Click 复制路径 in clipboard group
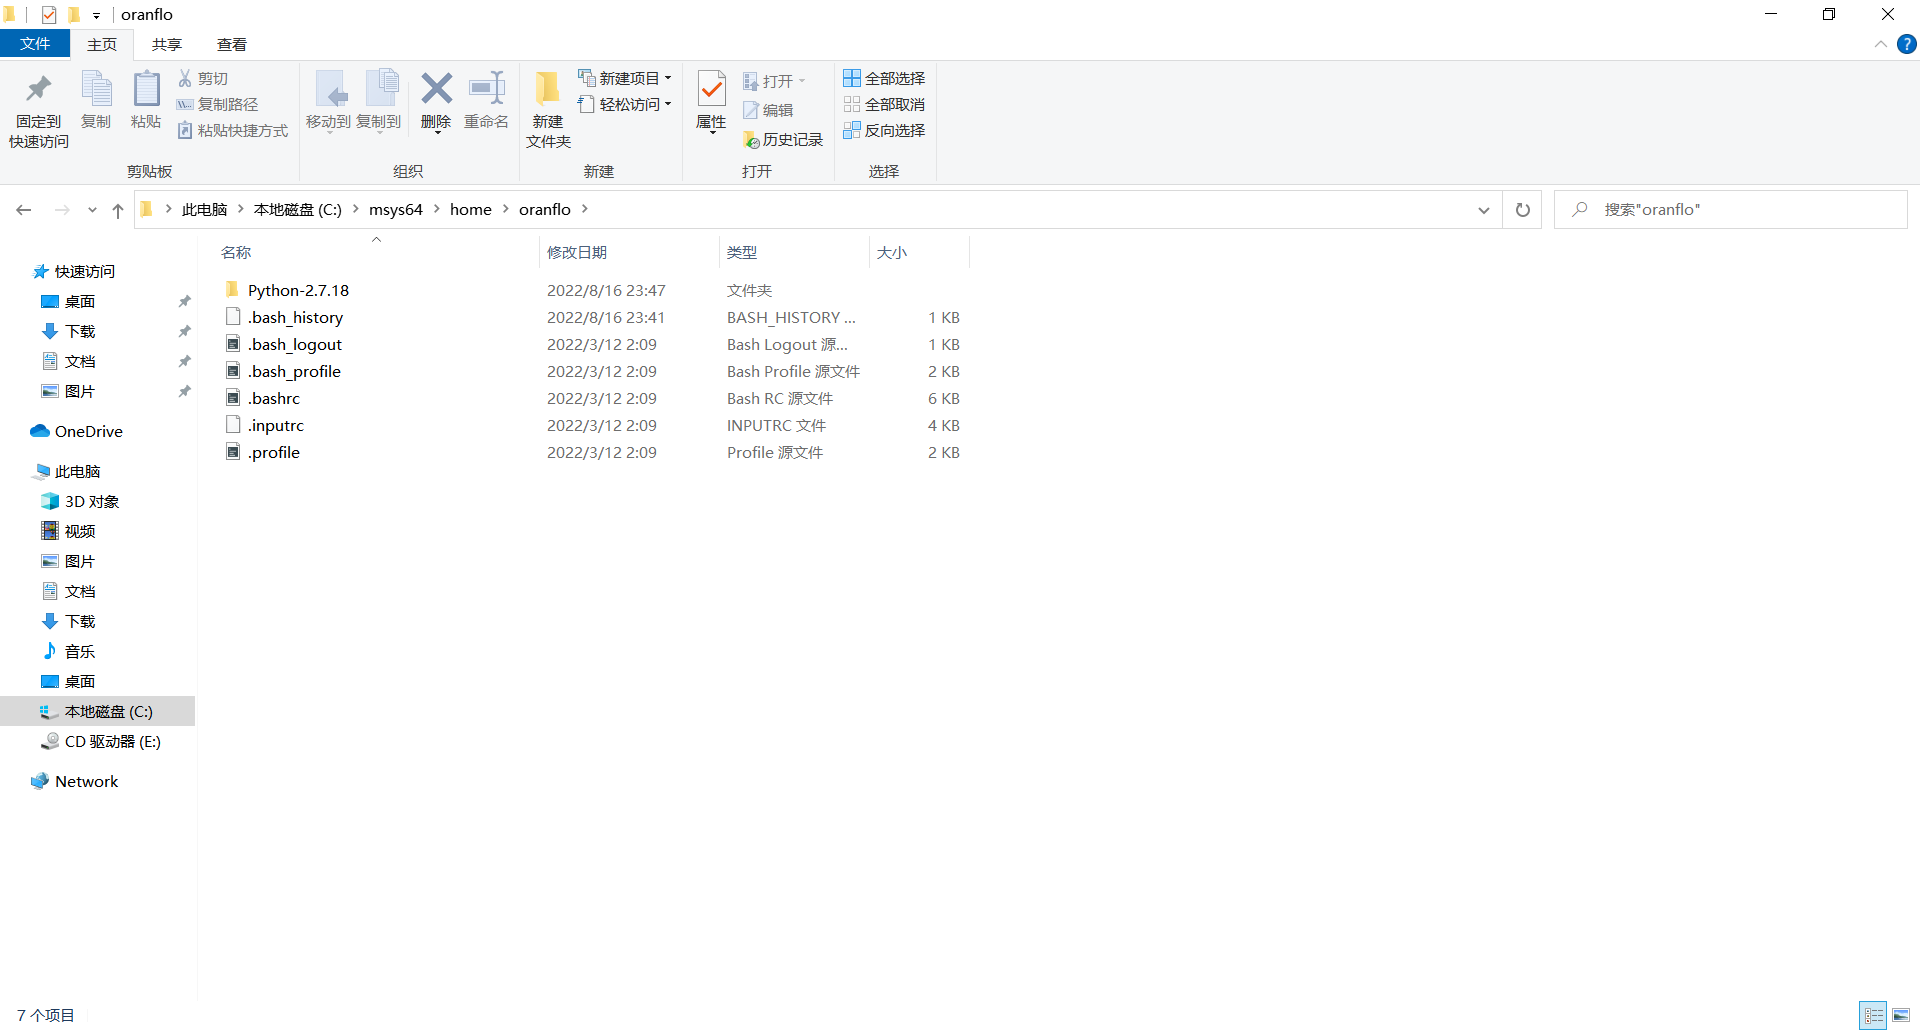Image resolution: width=1920 pixels, height=1030 pixels. click(217, 104)
